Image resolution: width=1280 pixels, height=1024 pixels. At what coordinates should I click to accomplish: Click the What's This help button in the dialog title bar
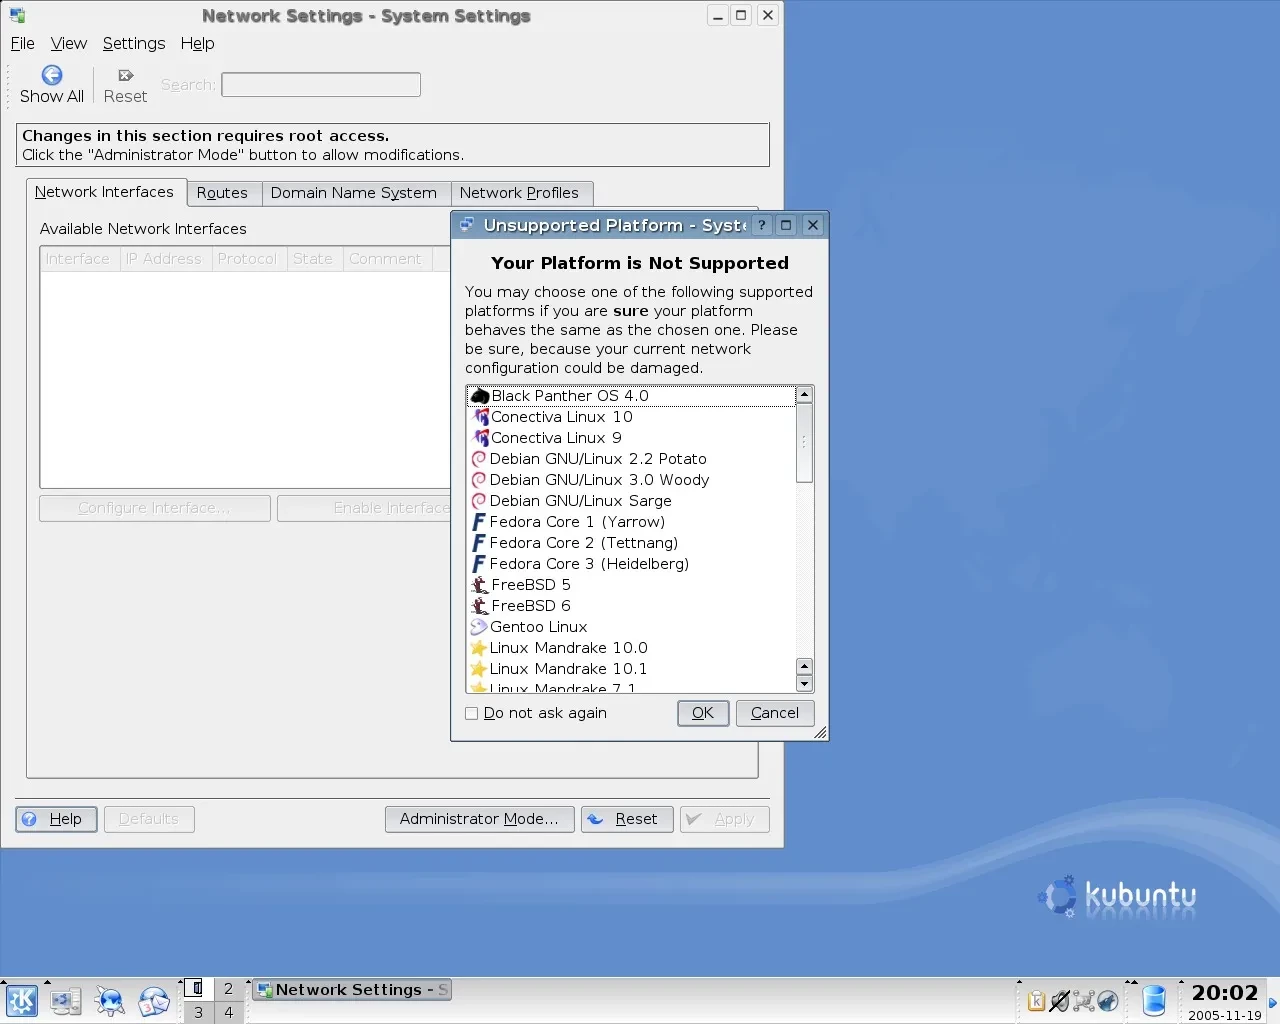coord(761,225)
